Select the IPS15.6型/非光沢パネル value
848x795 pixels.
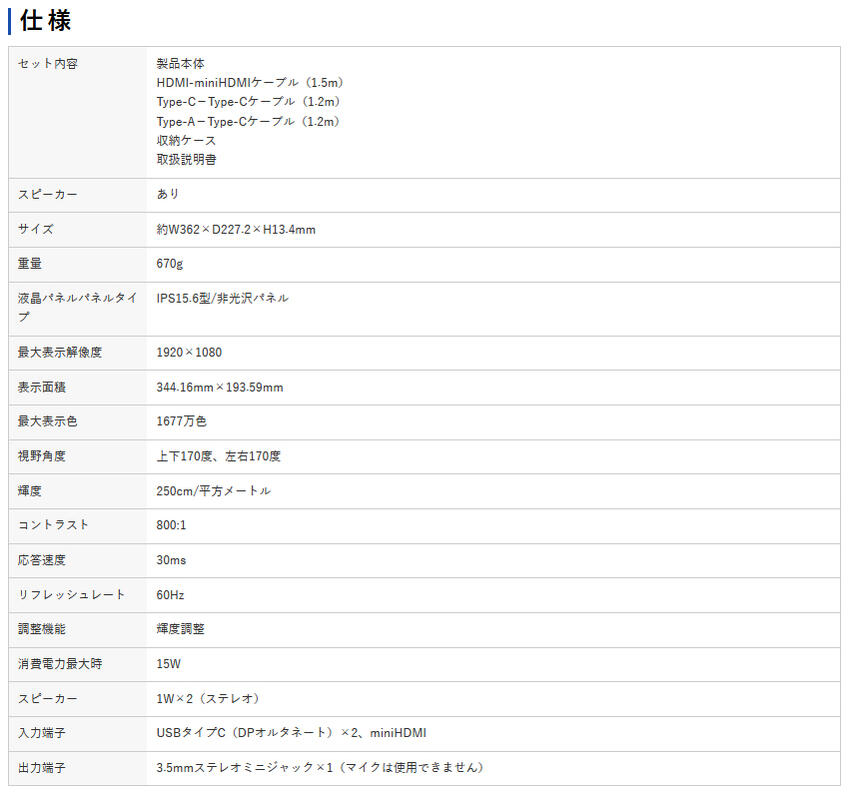222,298
